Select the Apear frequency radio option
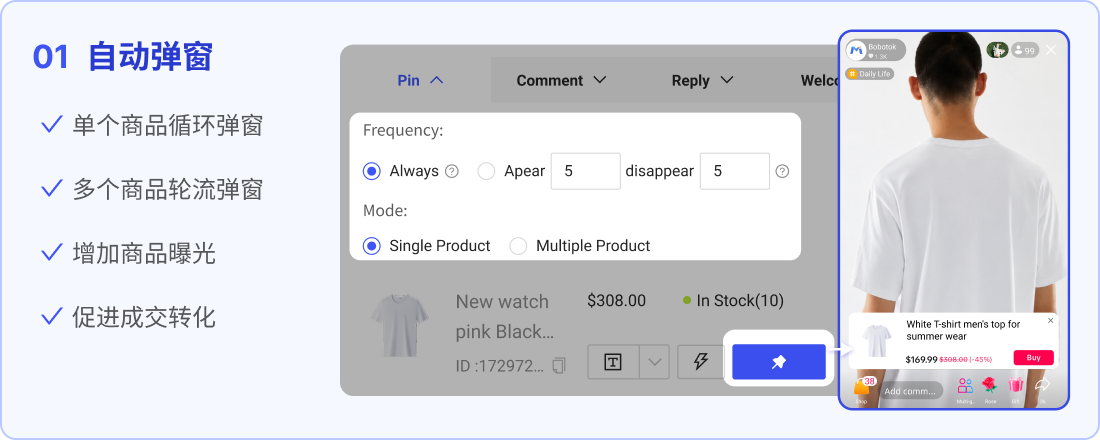Viewport: 1100px width, 440px height. (486, 171)
